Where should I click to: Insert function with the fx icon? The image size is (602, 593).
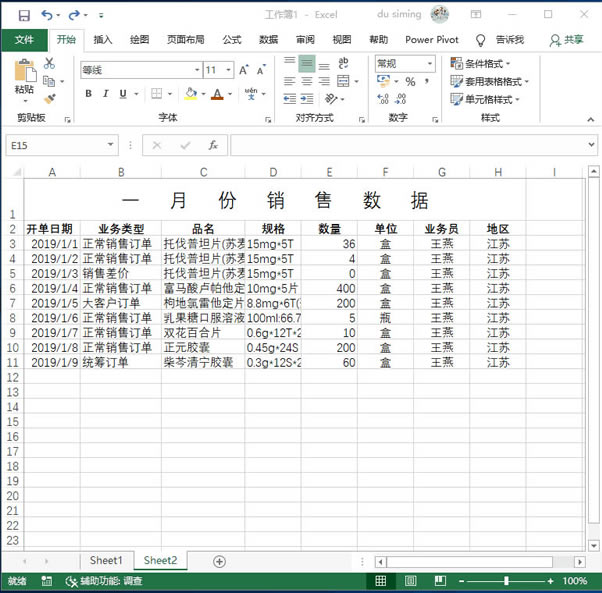pyautogui.click(x=213, y=145)
